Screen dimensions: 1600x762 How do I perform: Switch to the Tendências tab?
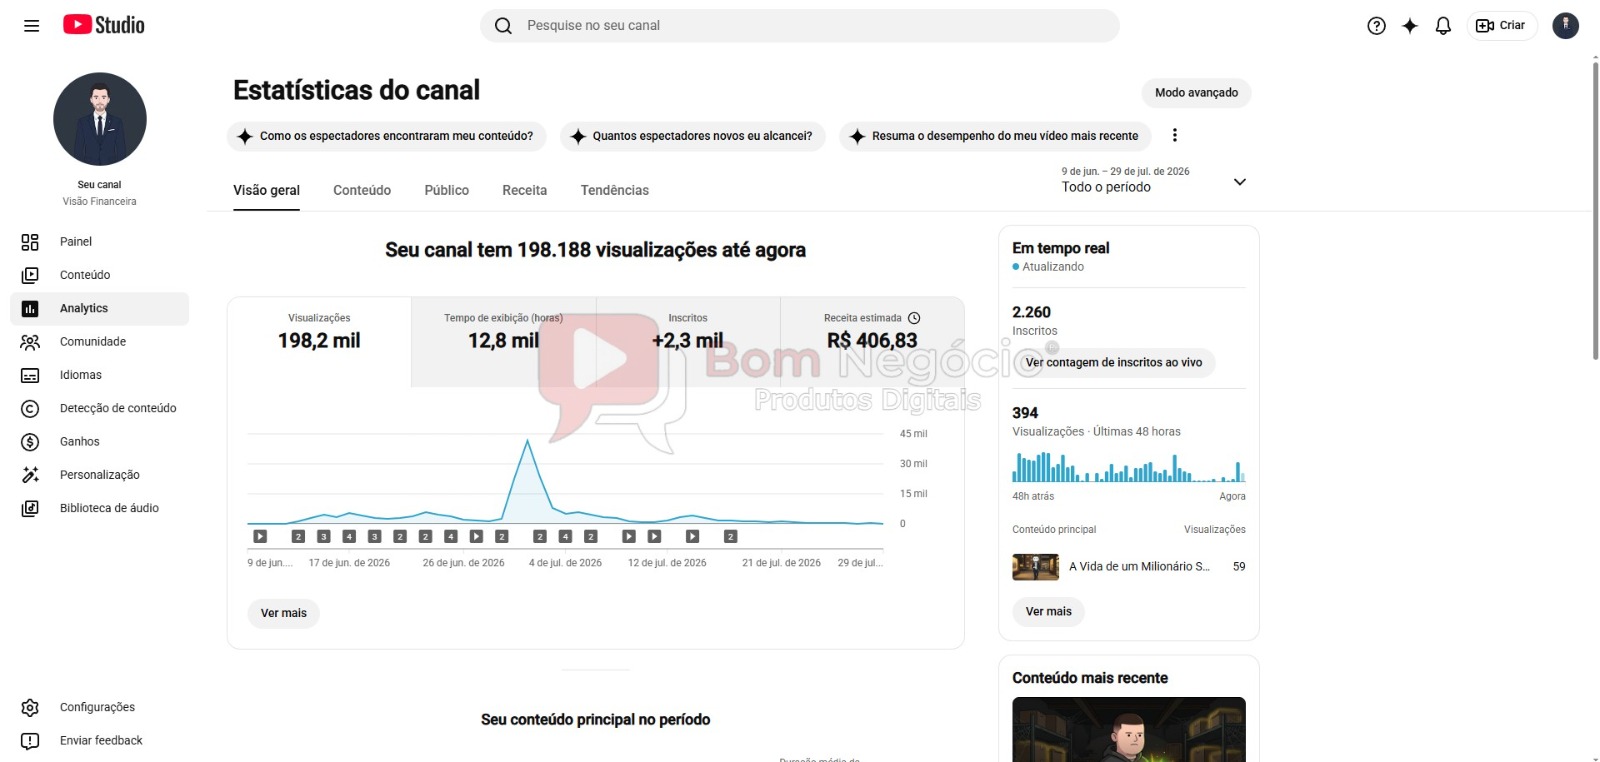(615, 190)
